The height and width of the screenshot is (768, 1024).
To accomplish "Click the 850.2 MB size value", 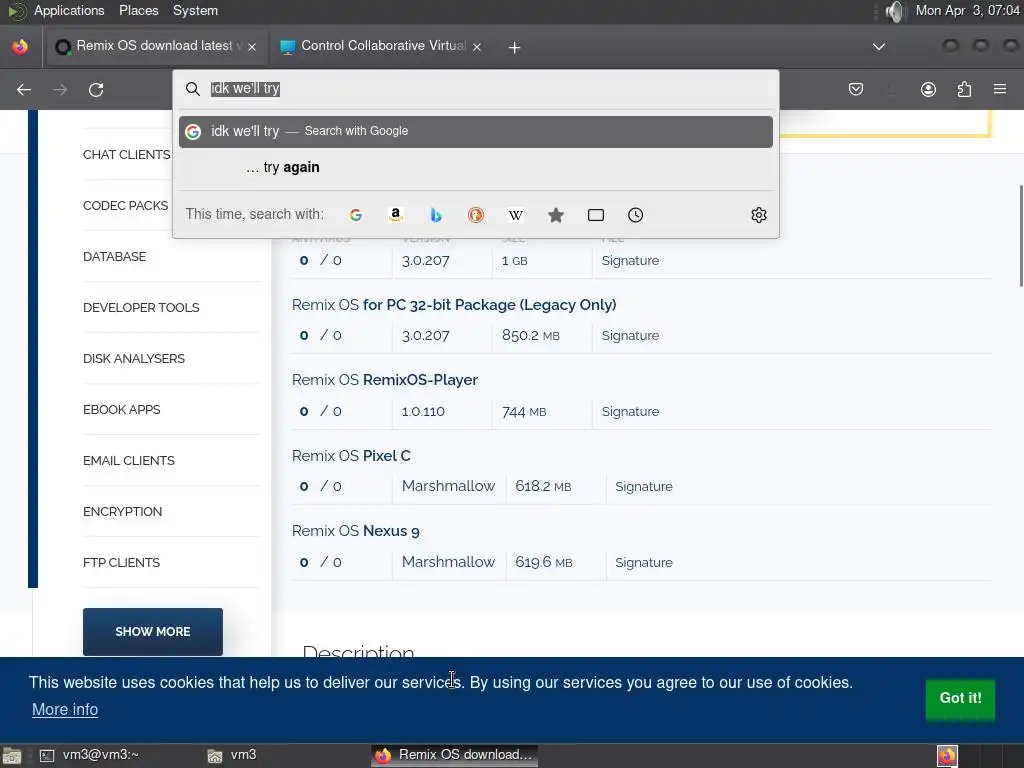I will point(530,336).
